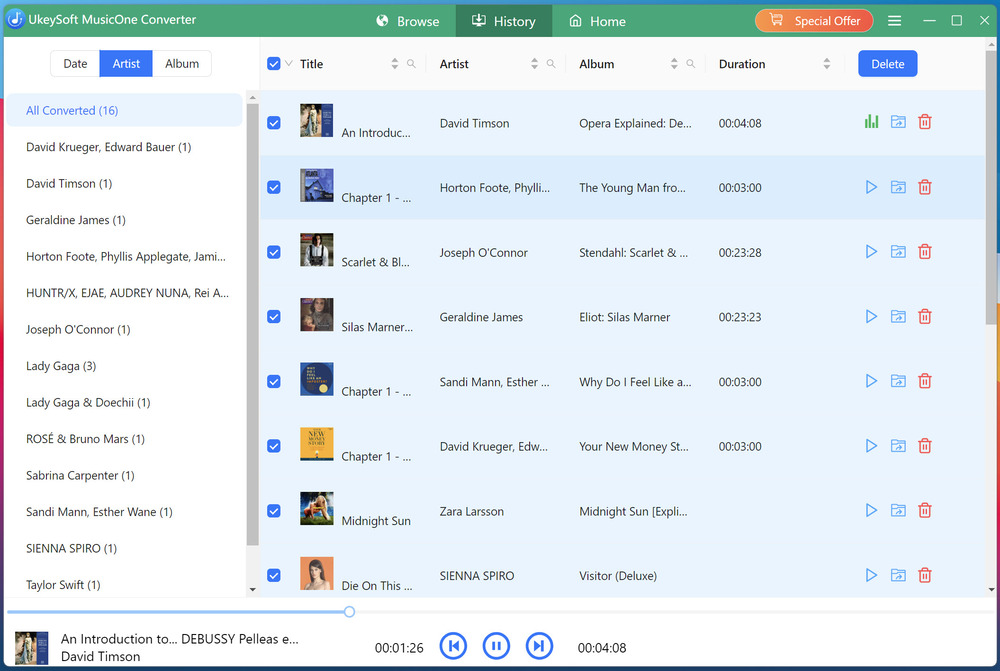This screenshot has height=671, width=1000.
Task: Open folder for Joseph O'Connor track
Action: click(898, 252)
